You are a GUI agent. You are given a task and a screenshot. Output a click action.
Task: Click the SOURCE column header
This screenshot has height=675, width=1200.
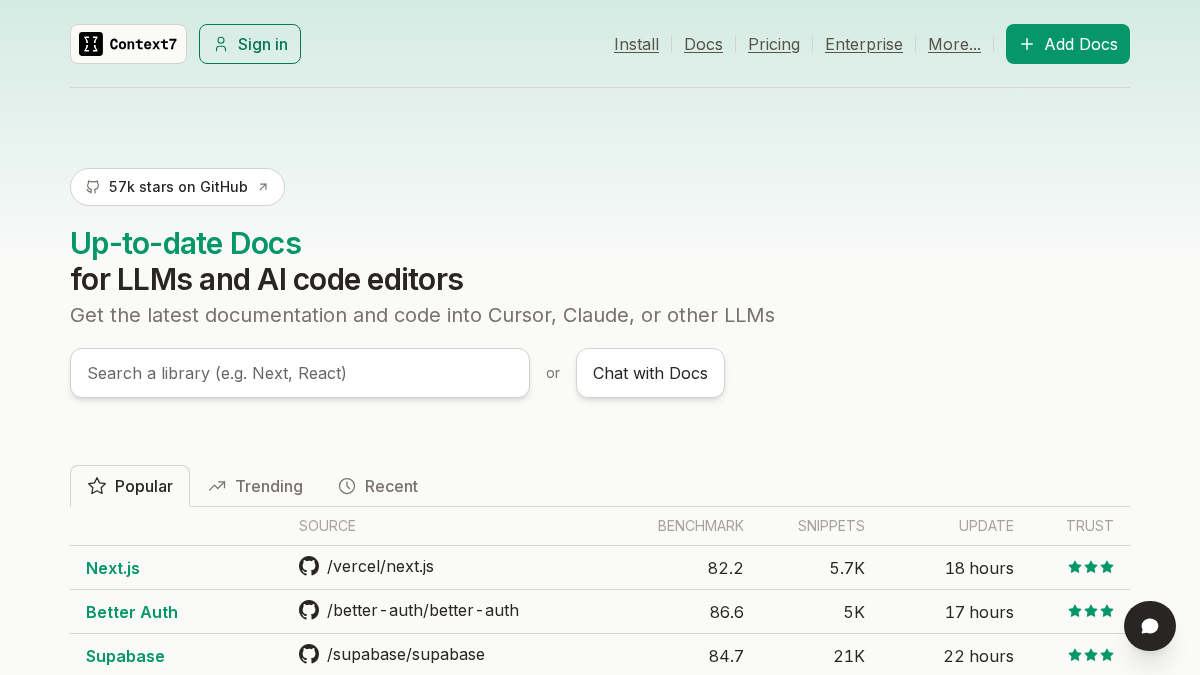pos(327,526)
